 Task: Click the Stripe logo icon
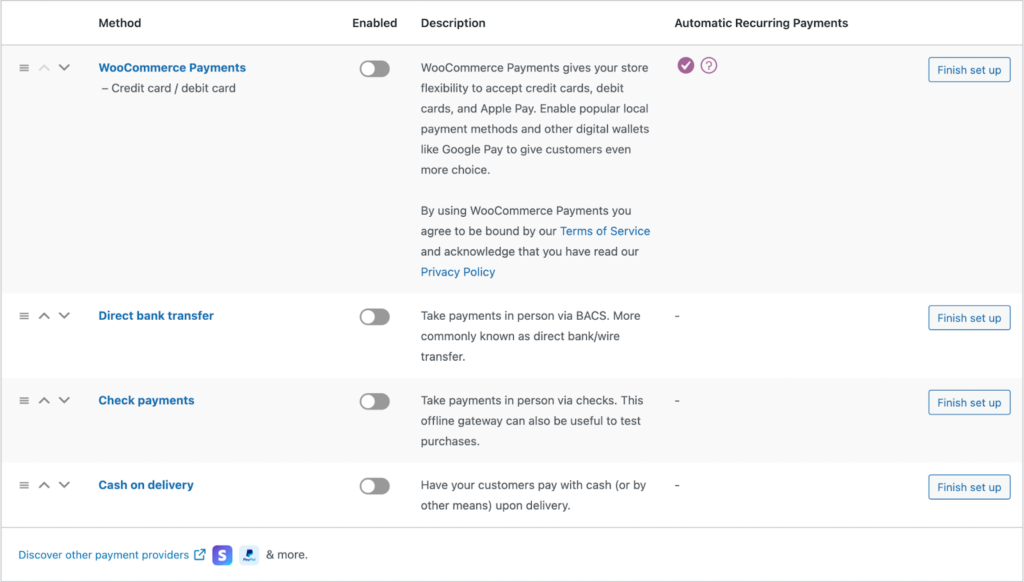coord(222,555)
